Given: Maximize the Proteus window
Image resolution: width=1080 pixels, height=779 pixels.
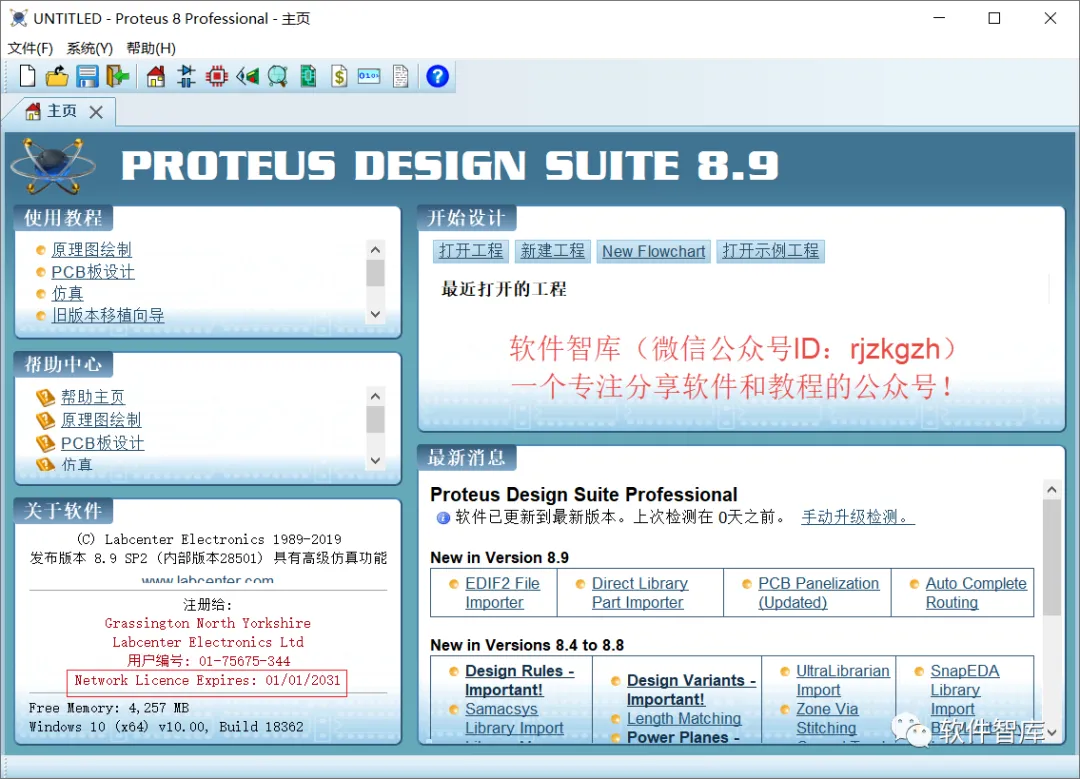Looking at the screenshot, I should pyautogui.click(x=995, y=19).
